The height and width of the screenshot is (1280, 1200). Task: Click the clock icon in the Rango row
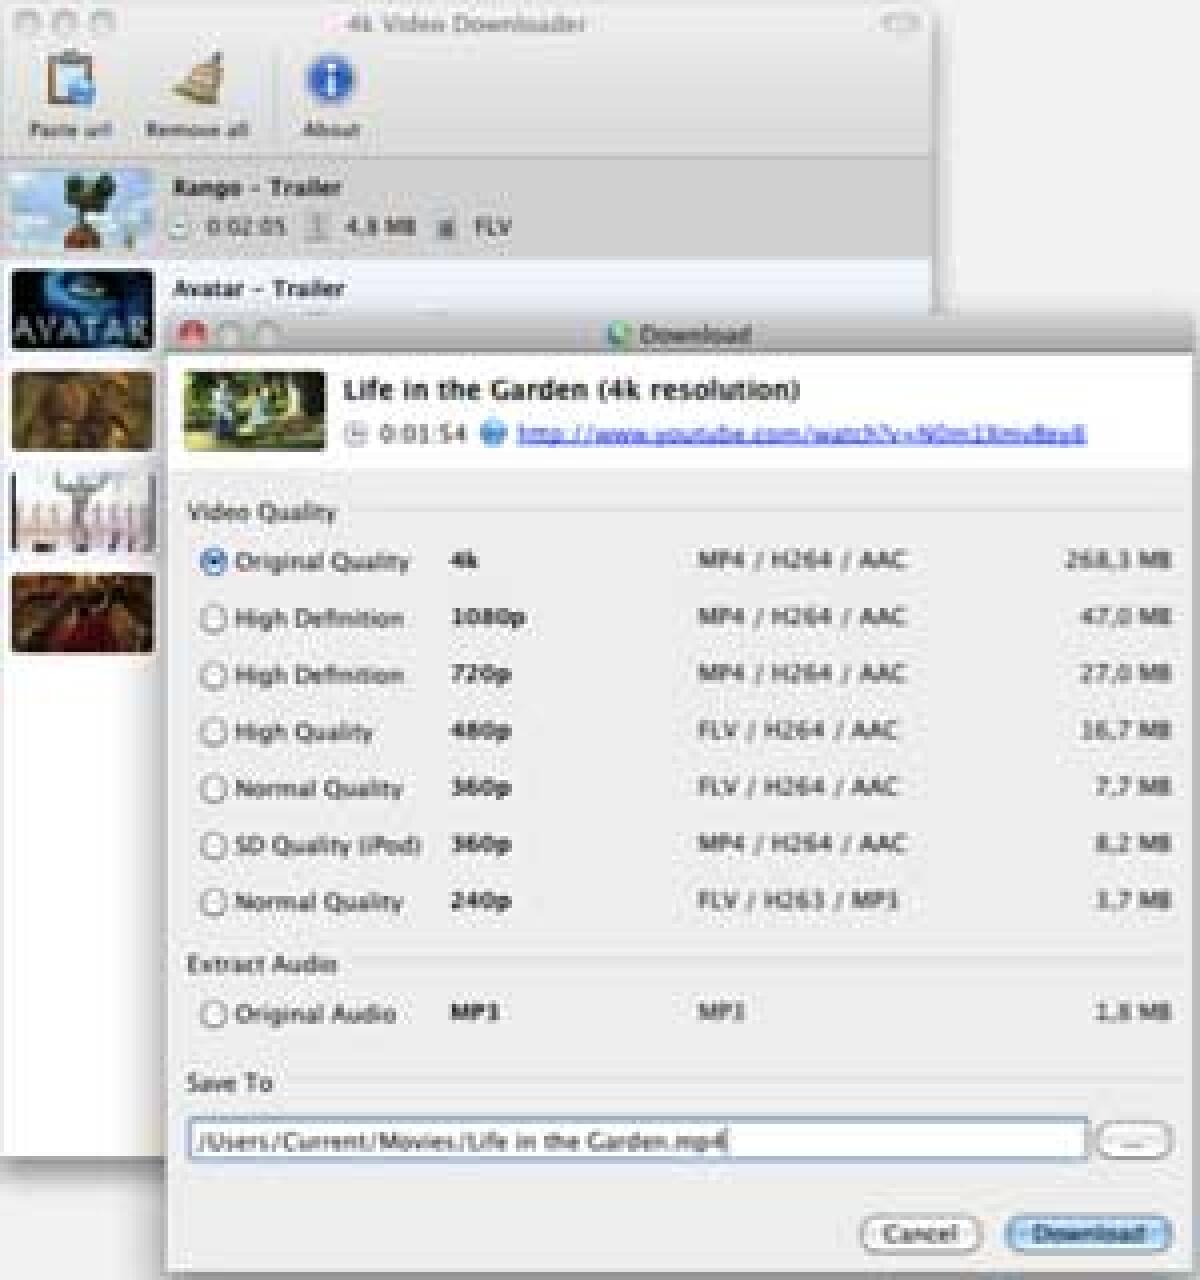click(x=180, y=227)
